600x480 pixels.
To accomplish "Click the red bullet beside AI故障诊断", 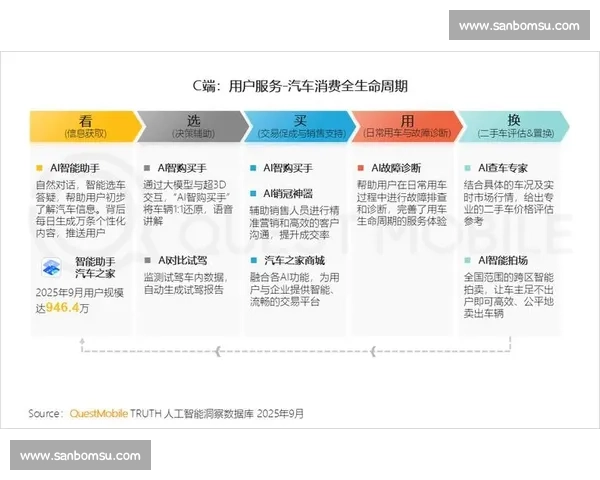I will 360,168.
